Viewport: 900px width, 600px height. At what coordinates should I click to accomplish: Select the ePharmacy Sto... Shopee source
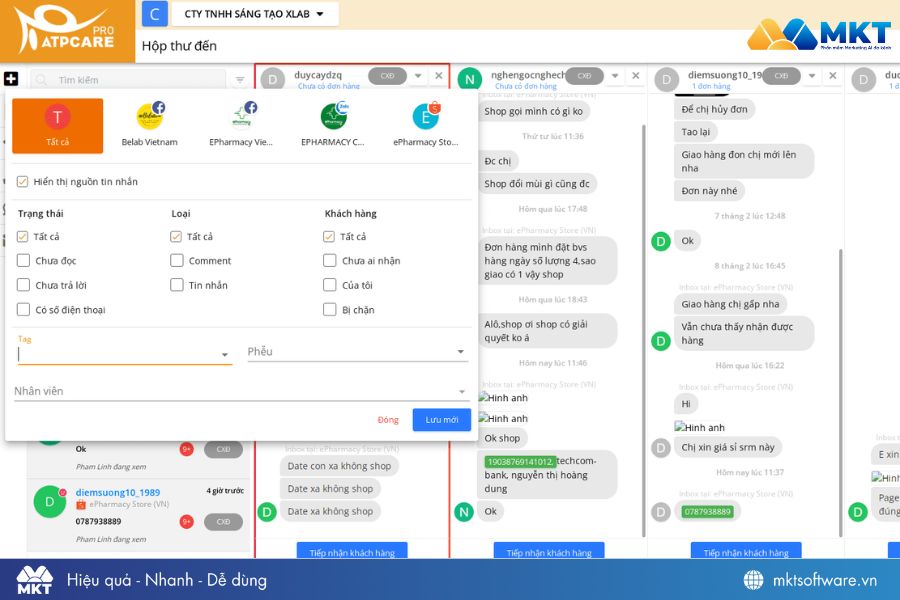pyautogui.click(x=425, y=126)
